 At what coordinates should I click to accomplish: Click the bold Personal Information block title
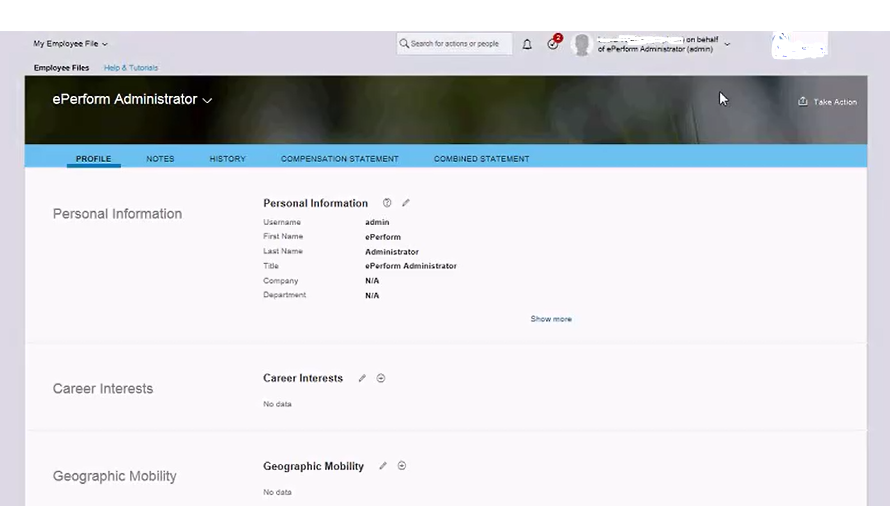pyautogui.click(x=316, y=203)
